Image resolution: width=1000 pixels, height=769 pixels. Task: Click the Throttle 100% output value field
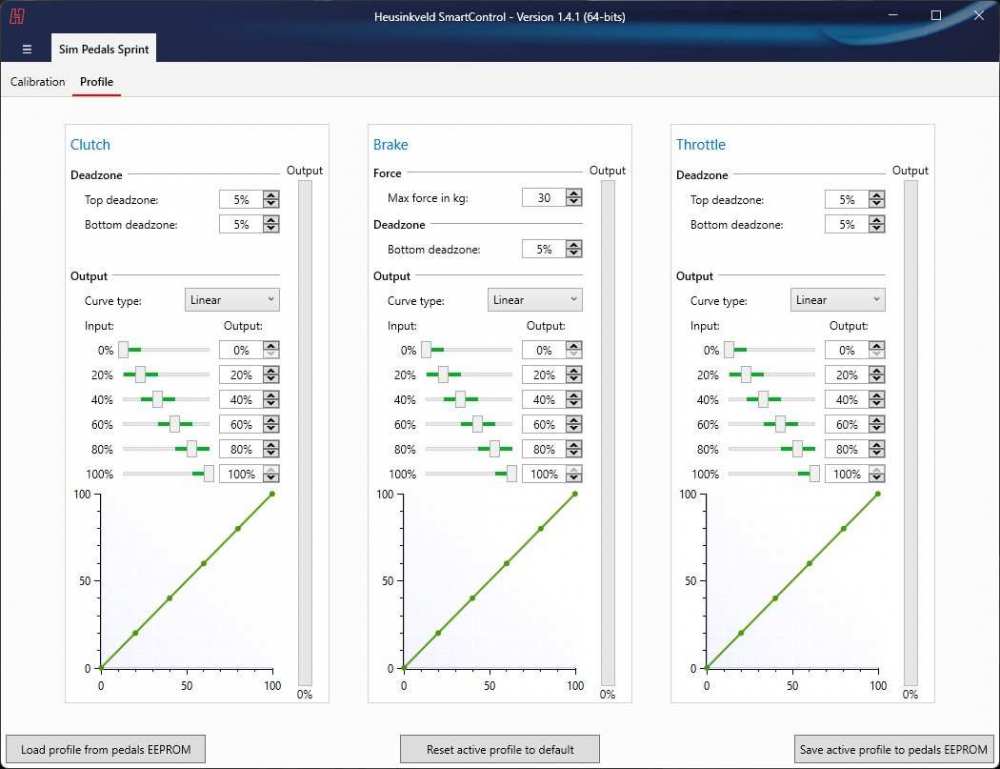pyautogui.click(x=847, y=474)
